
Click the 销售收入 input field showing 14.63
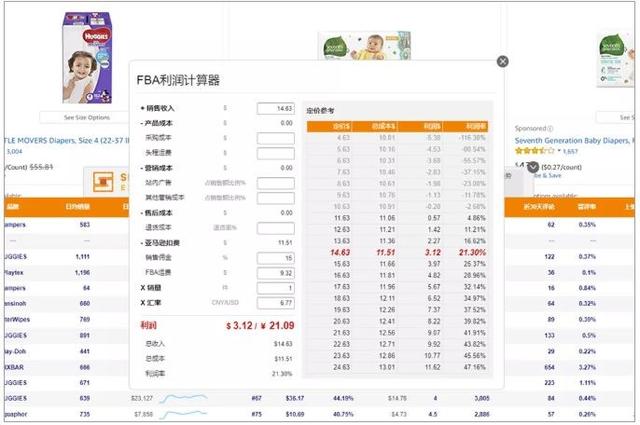point(274,108)
